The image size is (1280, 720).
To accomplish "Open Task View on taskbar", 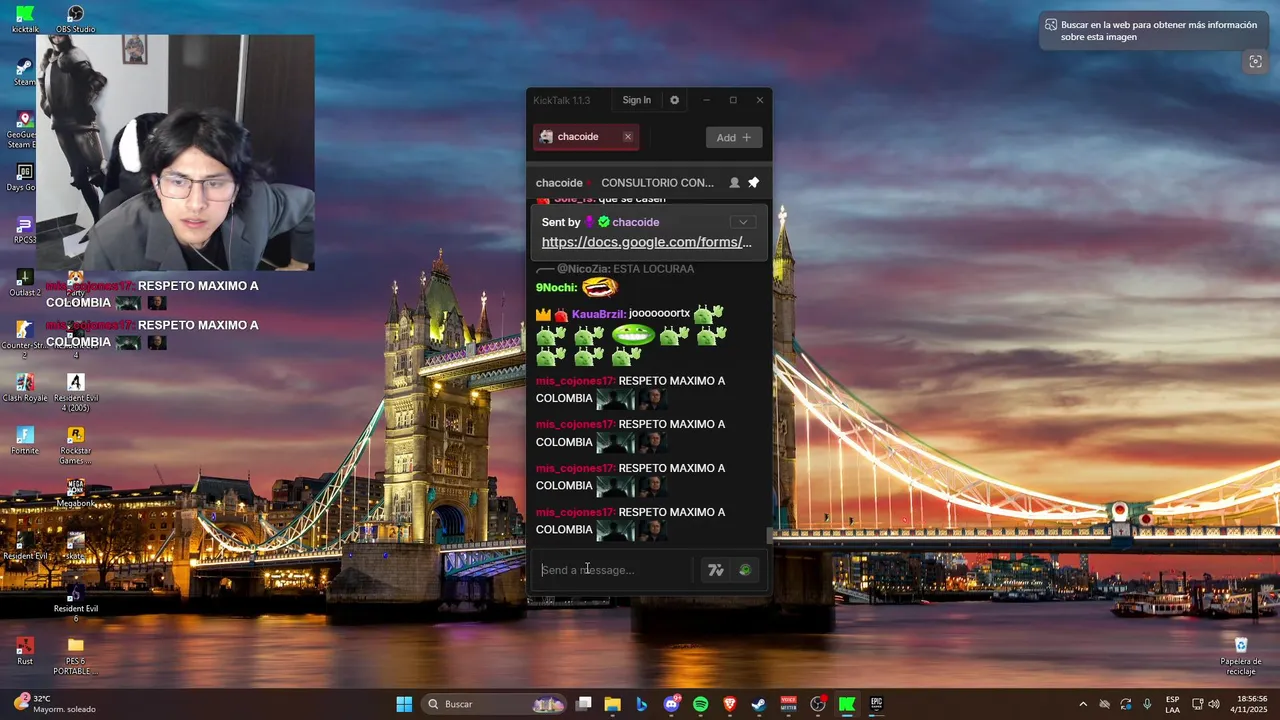I will [x=584, y=704].
